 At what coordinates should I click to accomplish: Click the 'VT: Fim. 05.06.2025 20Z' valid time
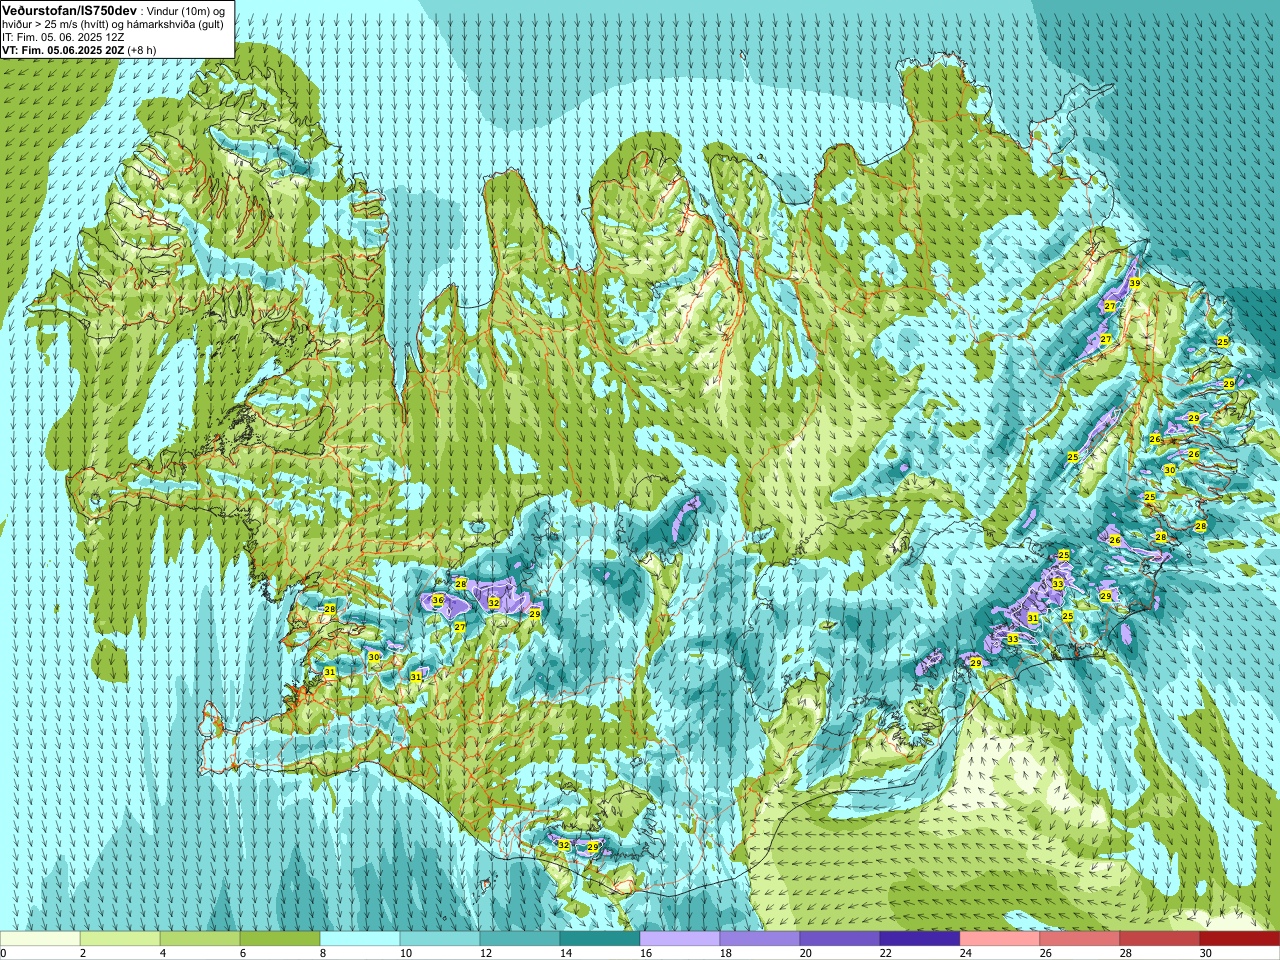click(x=63, y=49)
